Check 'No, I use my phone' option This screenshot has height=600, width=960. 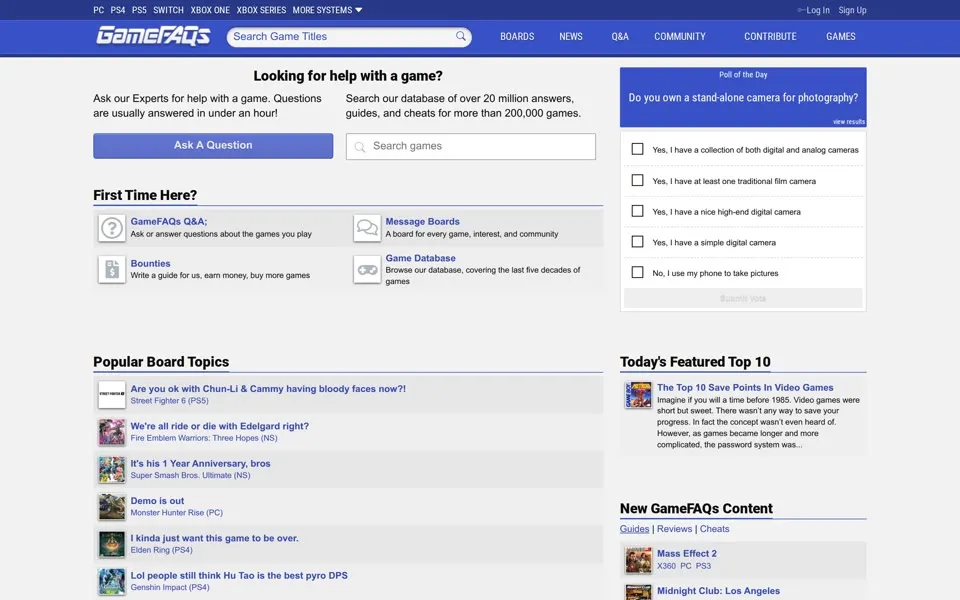click(637, 272)
